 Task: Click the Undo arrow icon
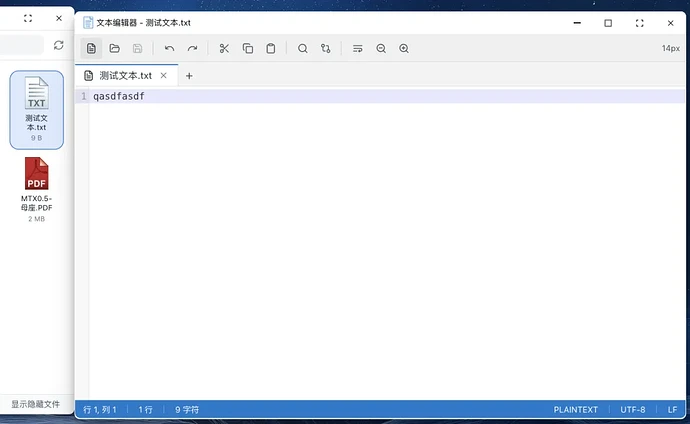[169, 48]
